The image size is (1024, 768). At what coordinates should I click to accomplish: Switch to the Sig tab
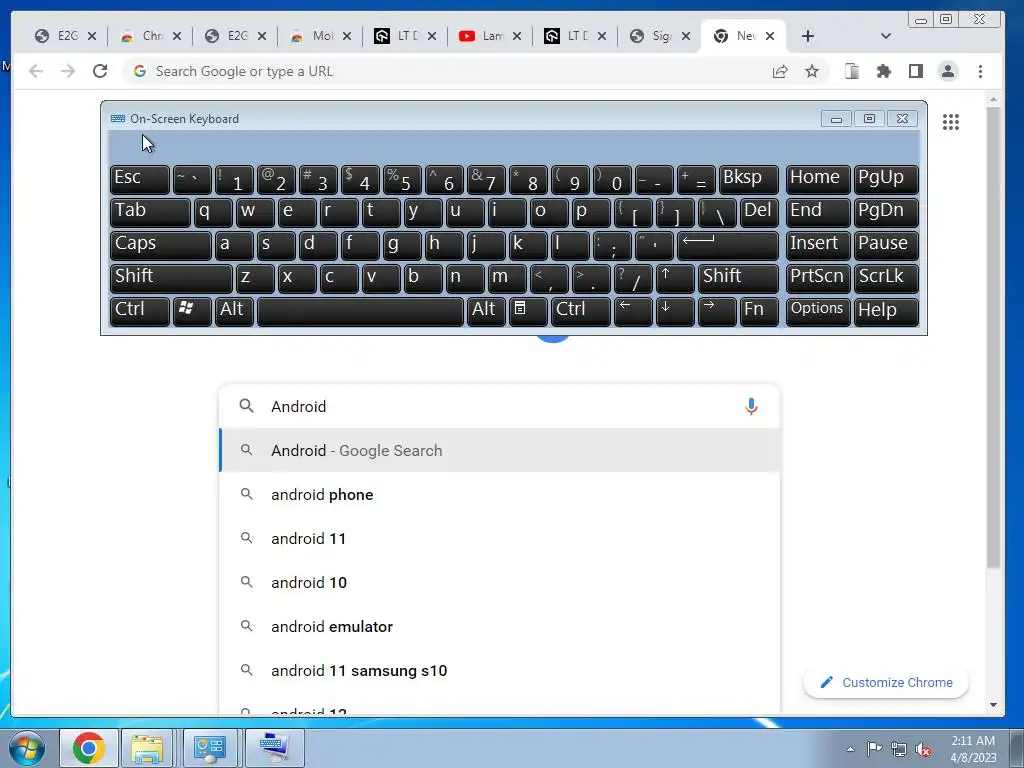660,36
